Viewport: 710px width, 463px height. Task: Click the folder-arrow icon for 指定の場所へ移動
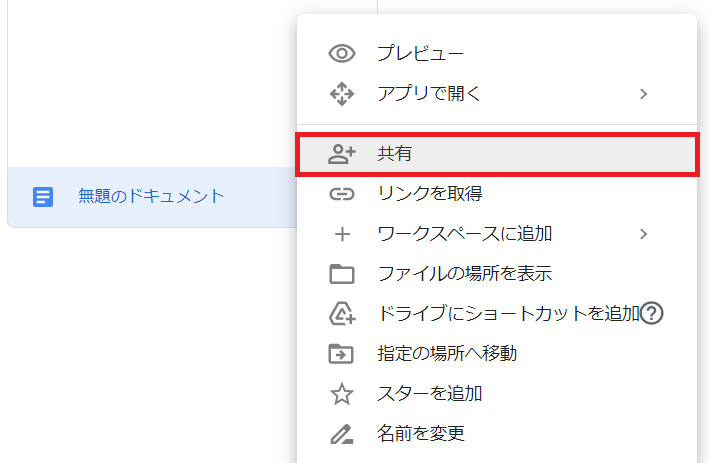[x=342, y=354]
